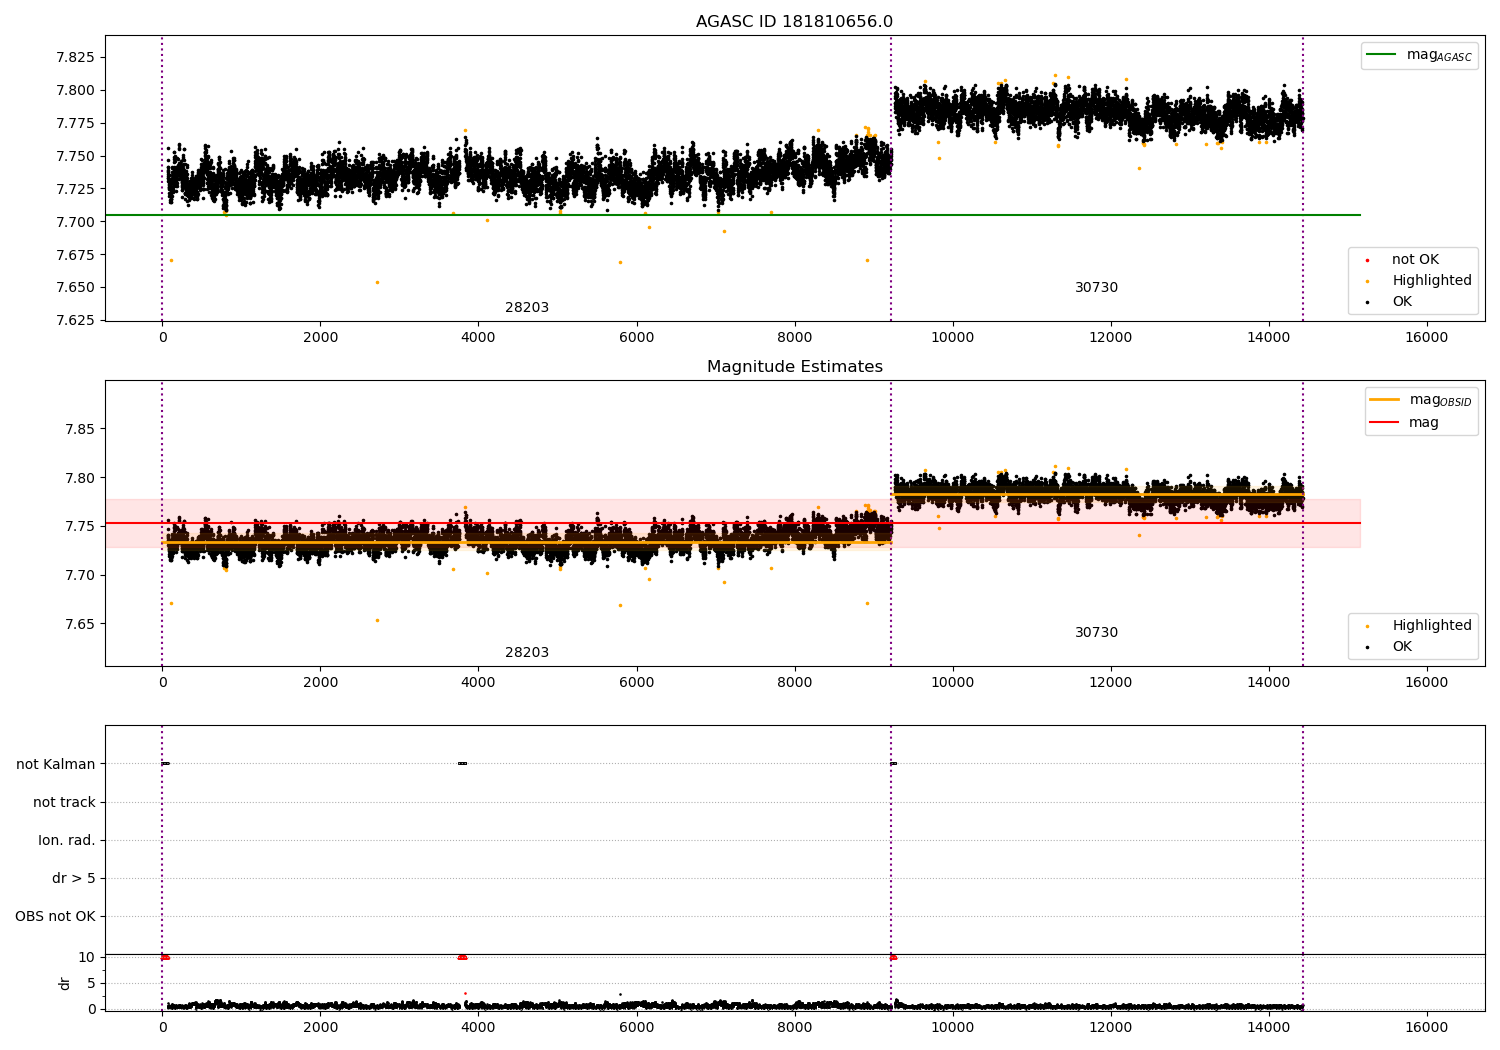Image resolution: width=1500 pixels, height=1050 pixels.
Task: Click the '7.625' y-tick label in the top plot
Action: (75, 320)
